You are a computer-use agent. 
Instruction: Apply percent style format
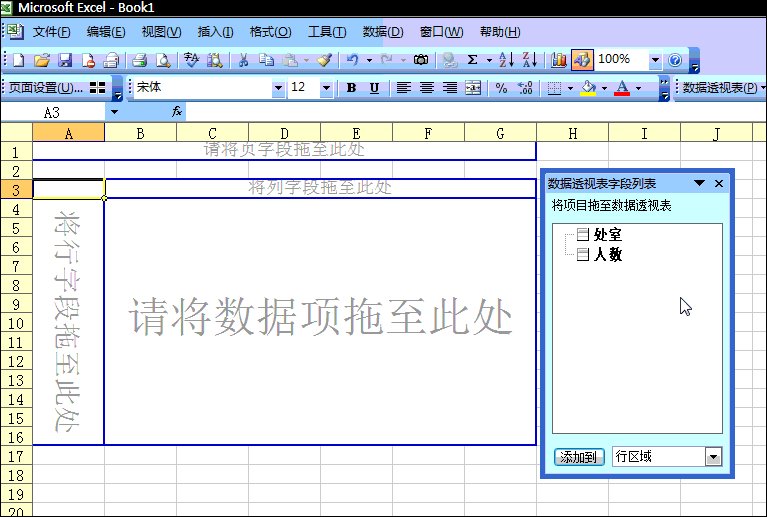501,88
